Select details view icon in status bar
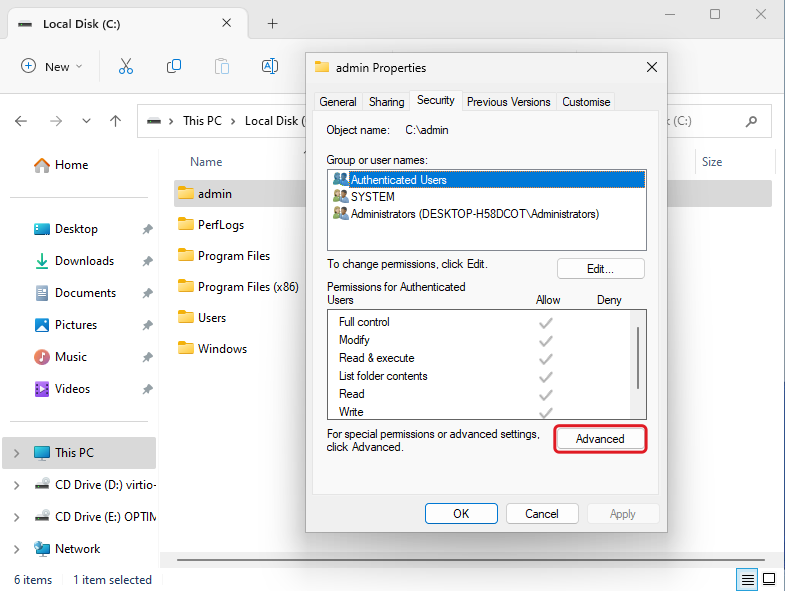The image size is (785, 591). click(x=747, y=579)
